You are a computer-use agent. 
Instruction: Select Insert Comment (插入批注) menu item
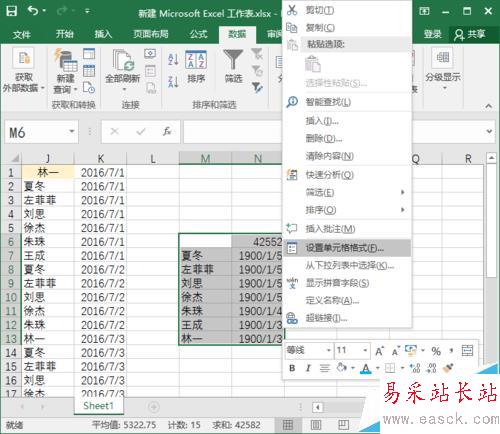[347, 229]
